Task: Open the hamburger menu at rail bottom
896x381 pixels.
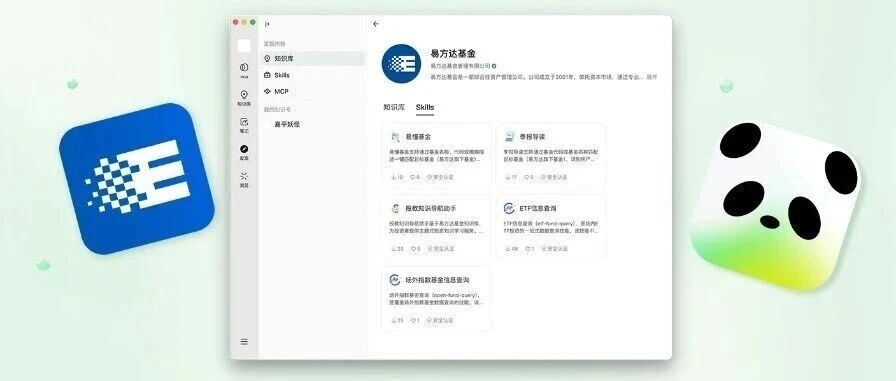Action: [244, 342]
